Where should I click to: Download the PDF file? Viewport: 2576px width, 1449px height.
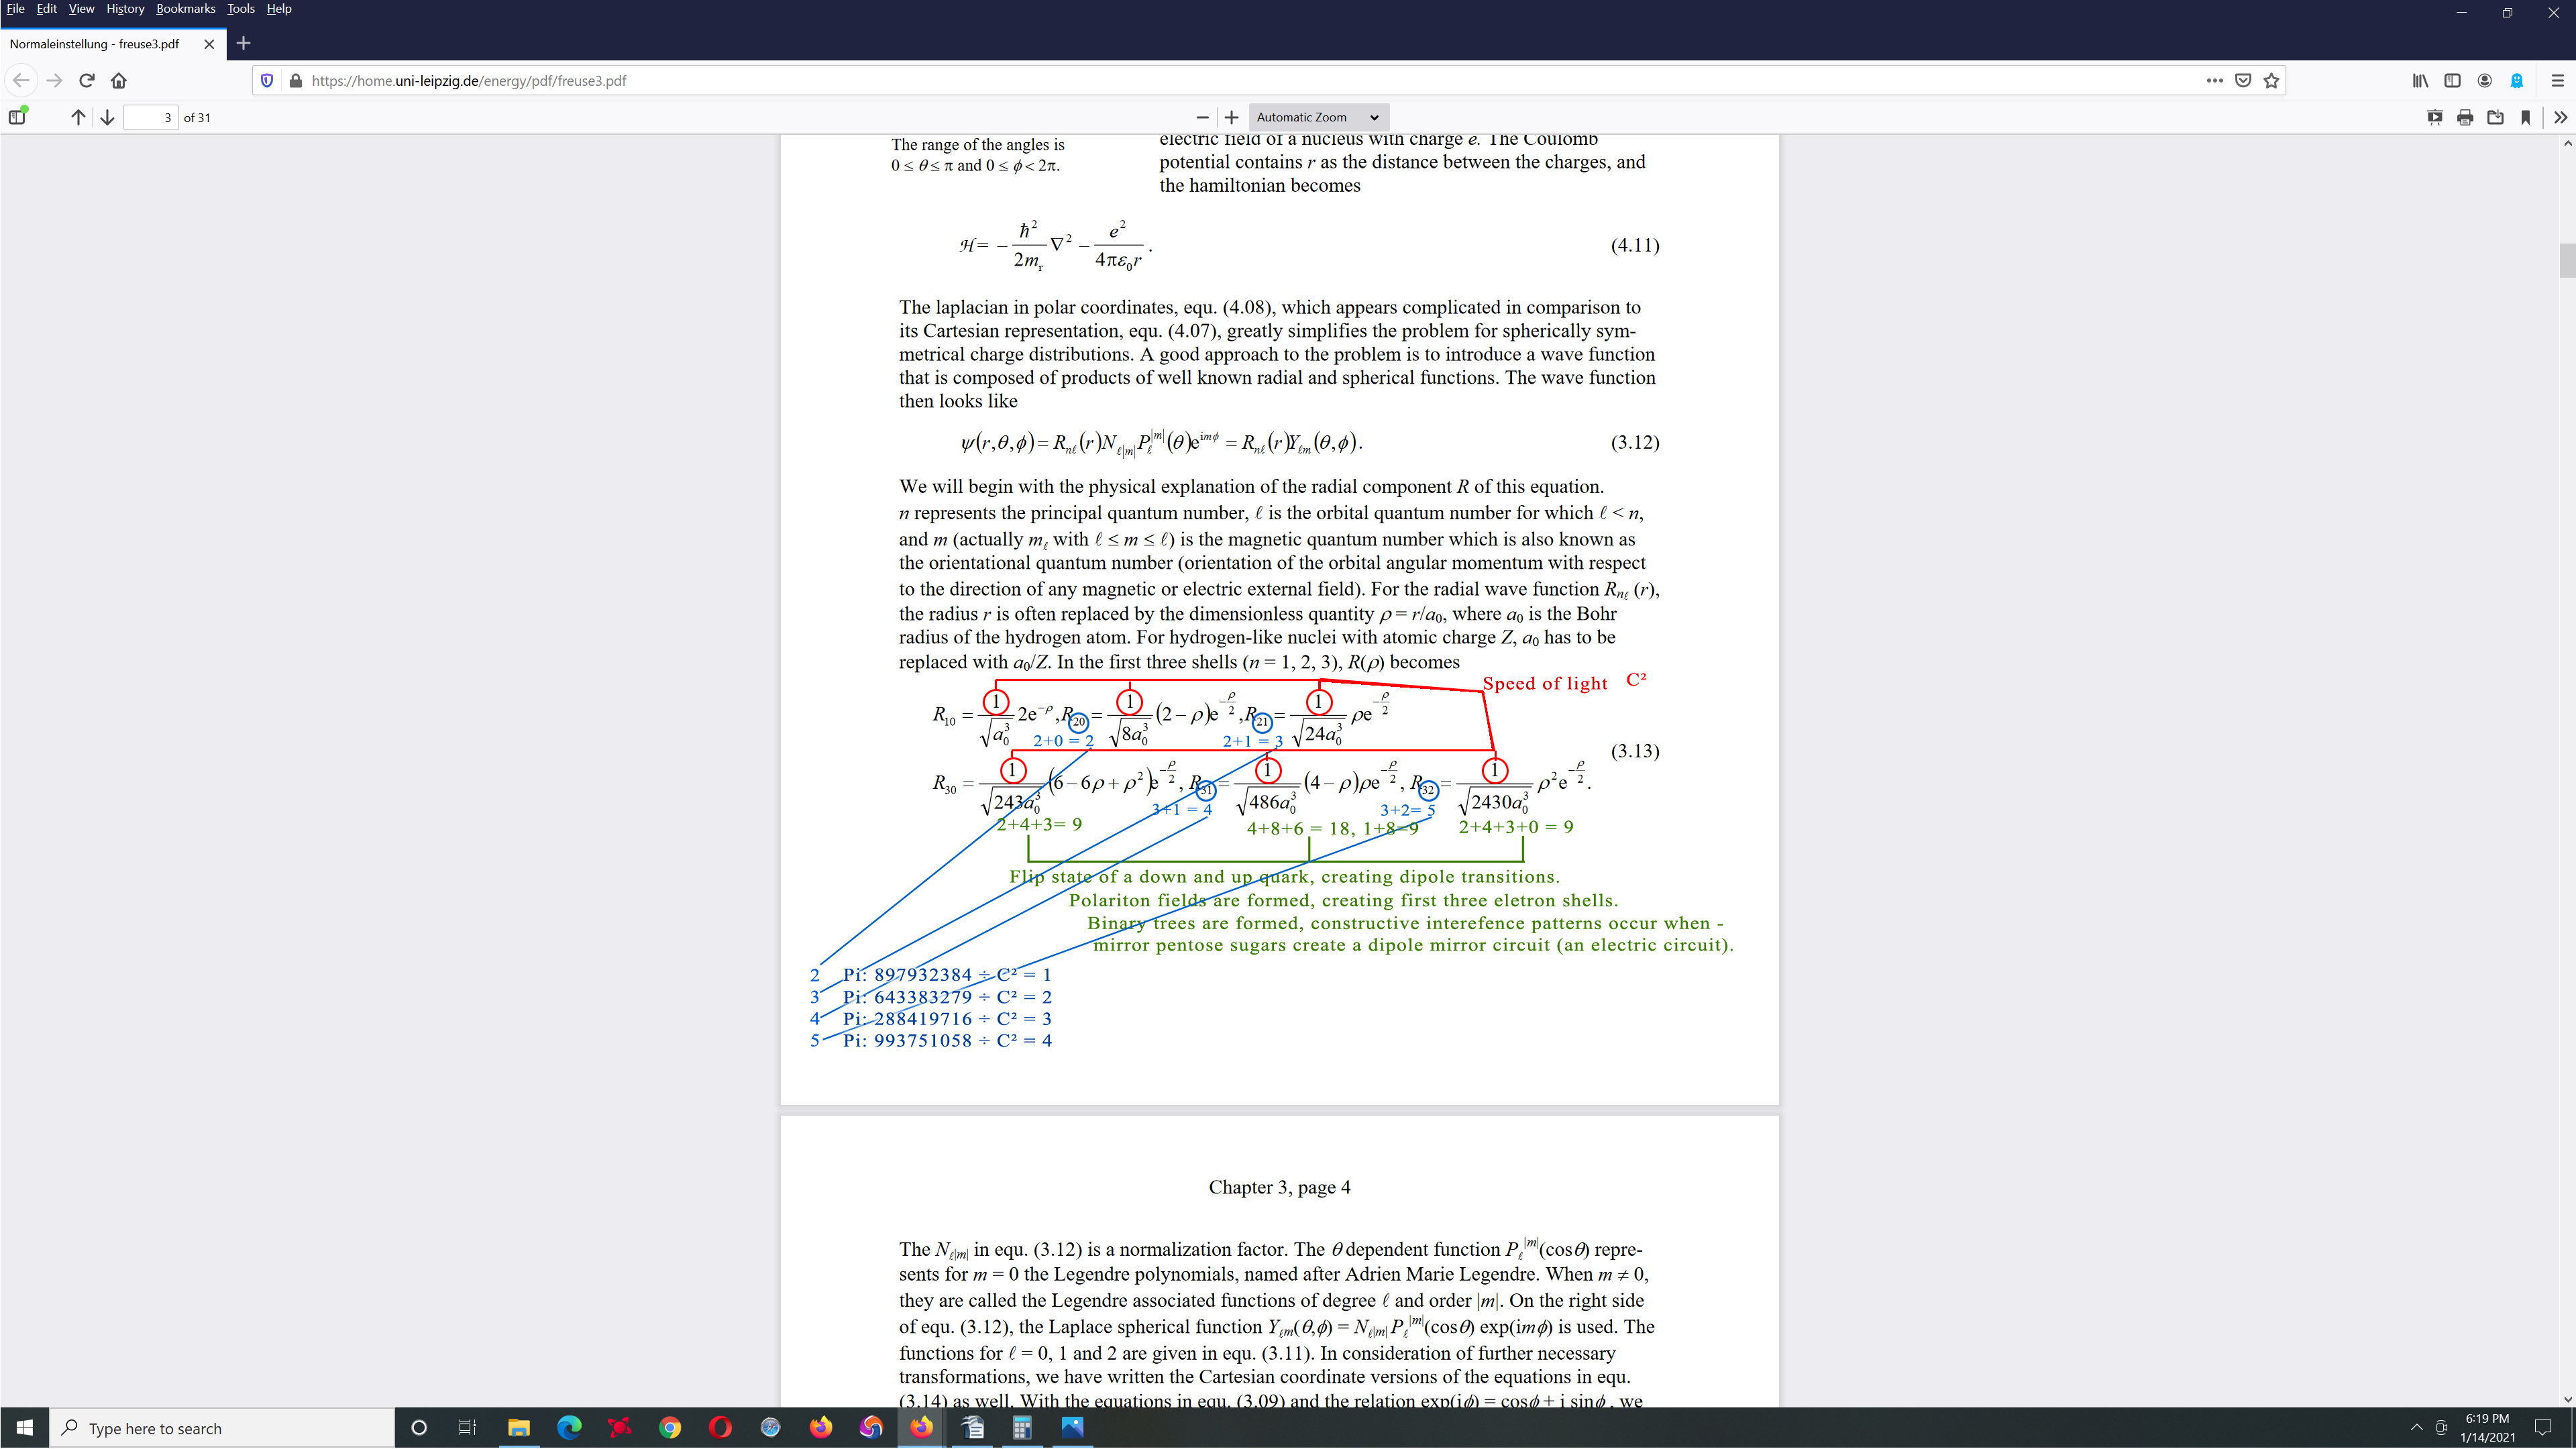(x=2495, y=117)
